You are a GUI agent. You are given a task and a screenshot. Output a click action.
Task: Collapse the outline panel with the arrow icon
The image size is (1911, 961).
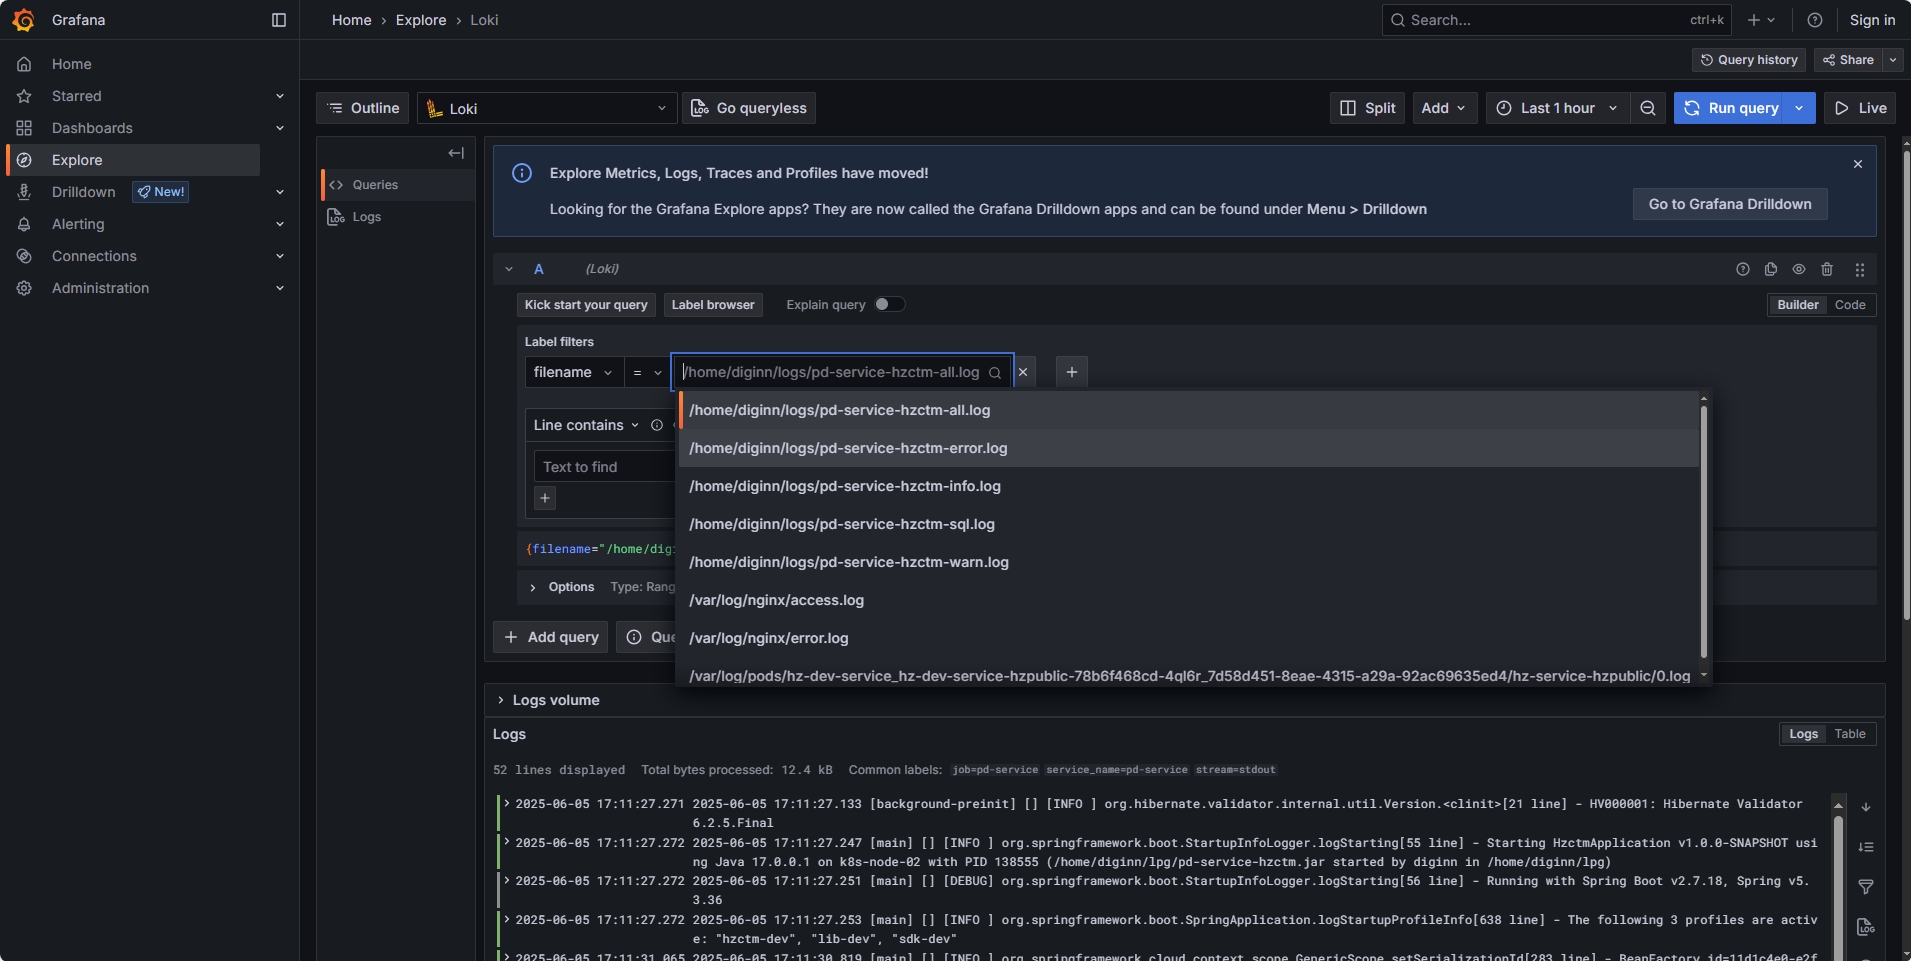point(456,153)
